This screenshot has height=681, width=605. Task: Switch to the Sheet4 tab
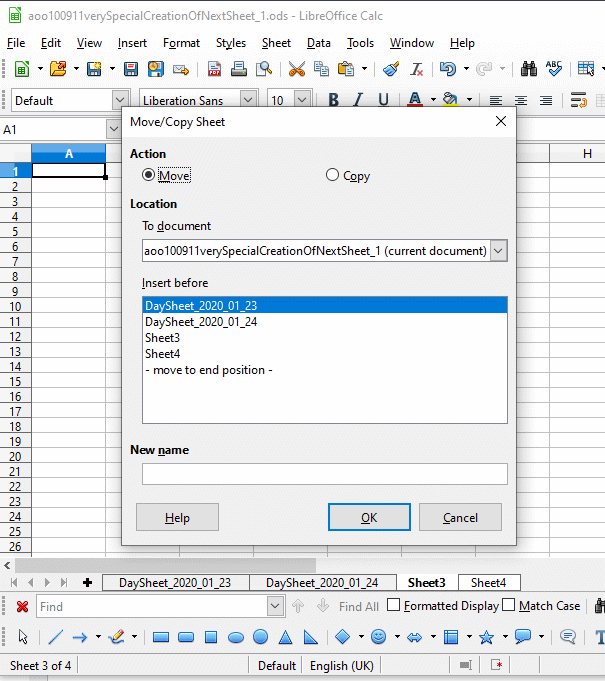click(x=488, y=582)
